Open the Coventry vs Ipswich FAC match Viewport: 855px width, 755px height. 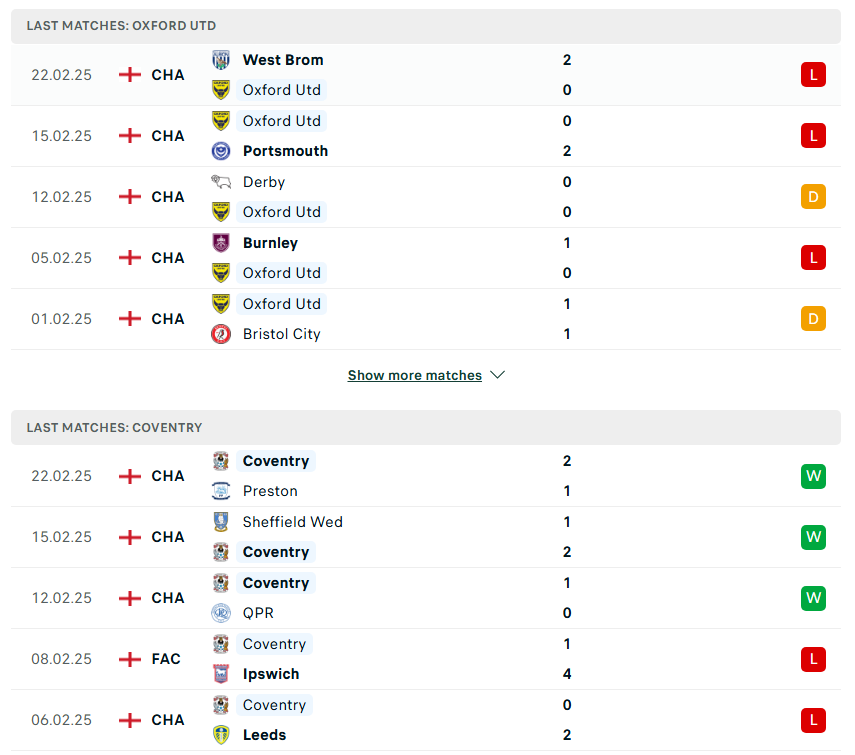pos(426,659)
